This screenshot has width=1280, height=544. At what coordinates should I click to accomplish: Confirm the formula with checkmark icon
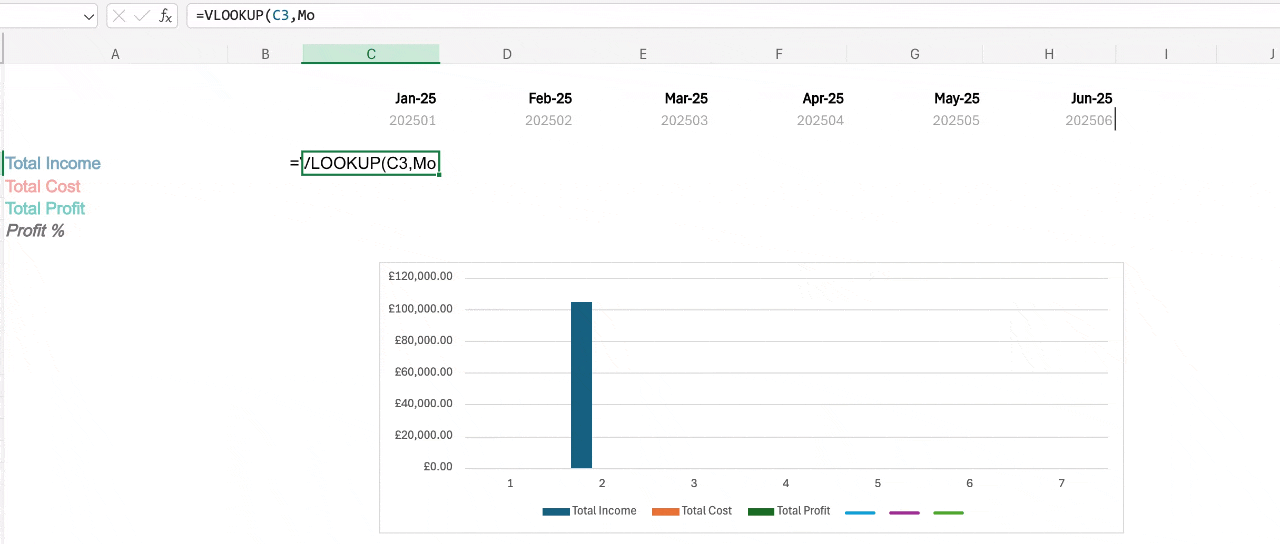(142, 16)
